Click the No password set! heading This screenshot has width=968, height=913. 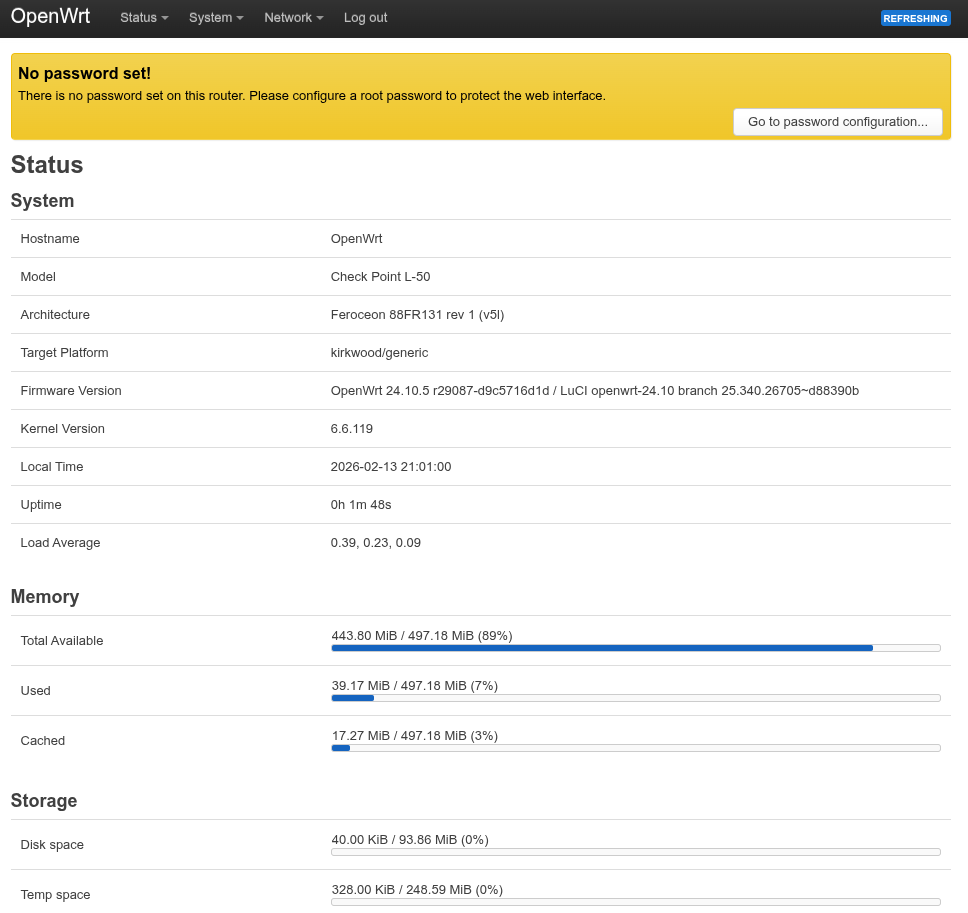click(85, 74)
